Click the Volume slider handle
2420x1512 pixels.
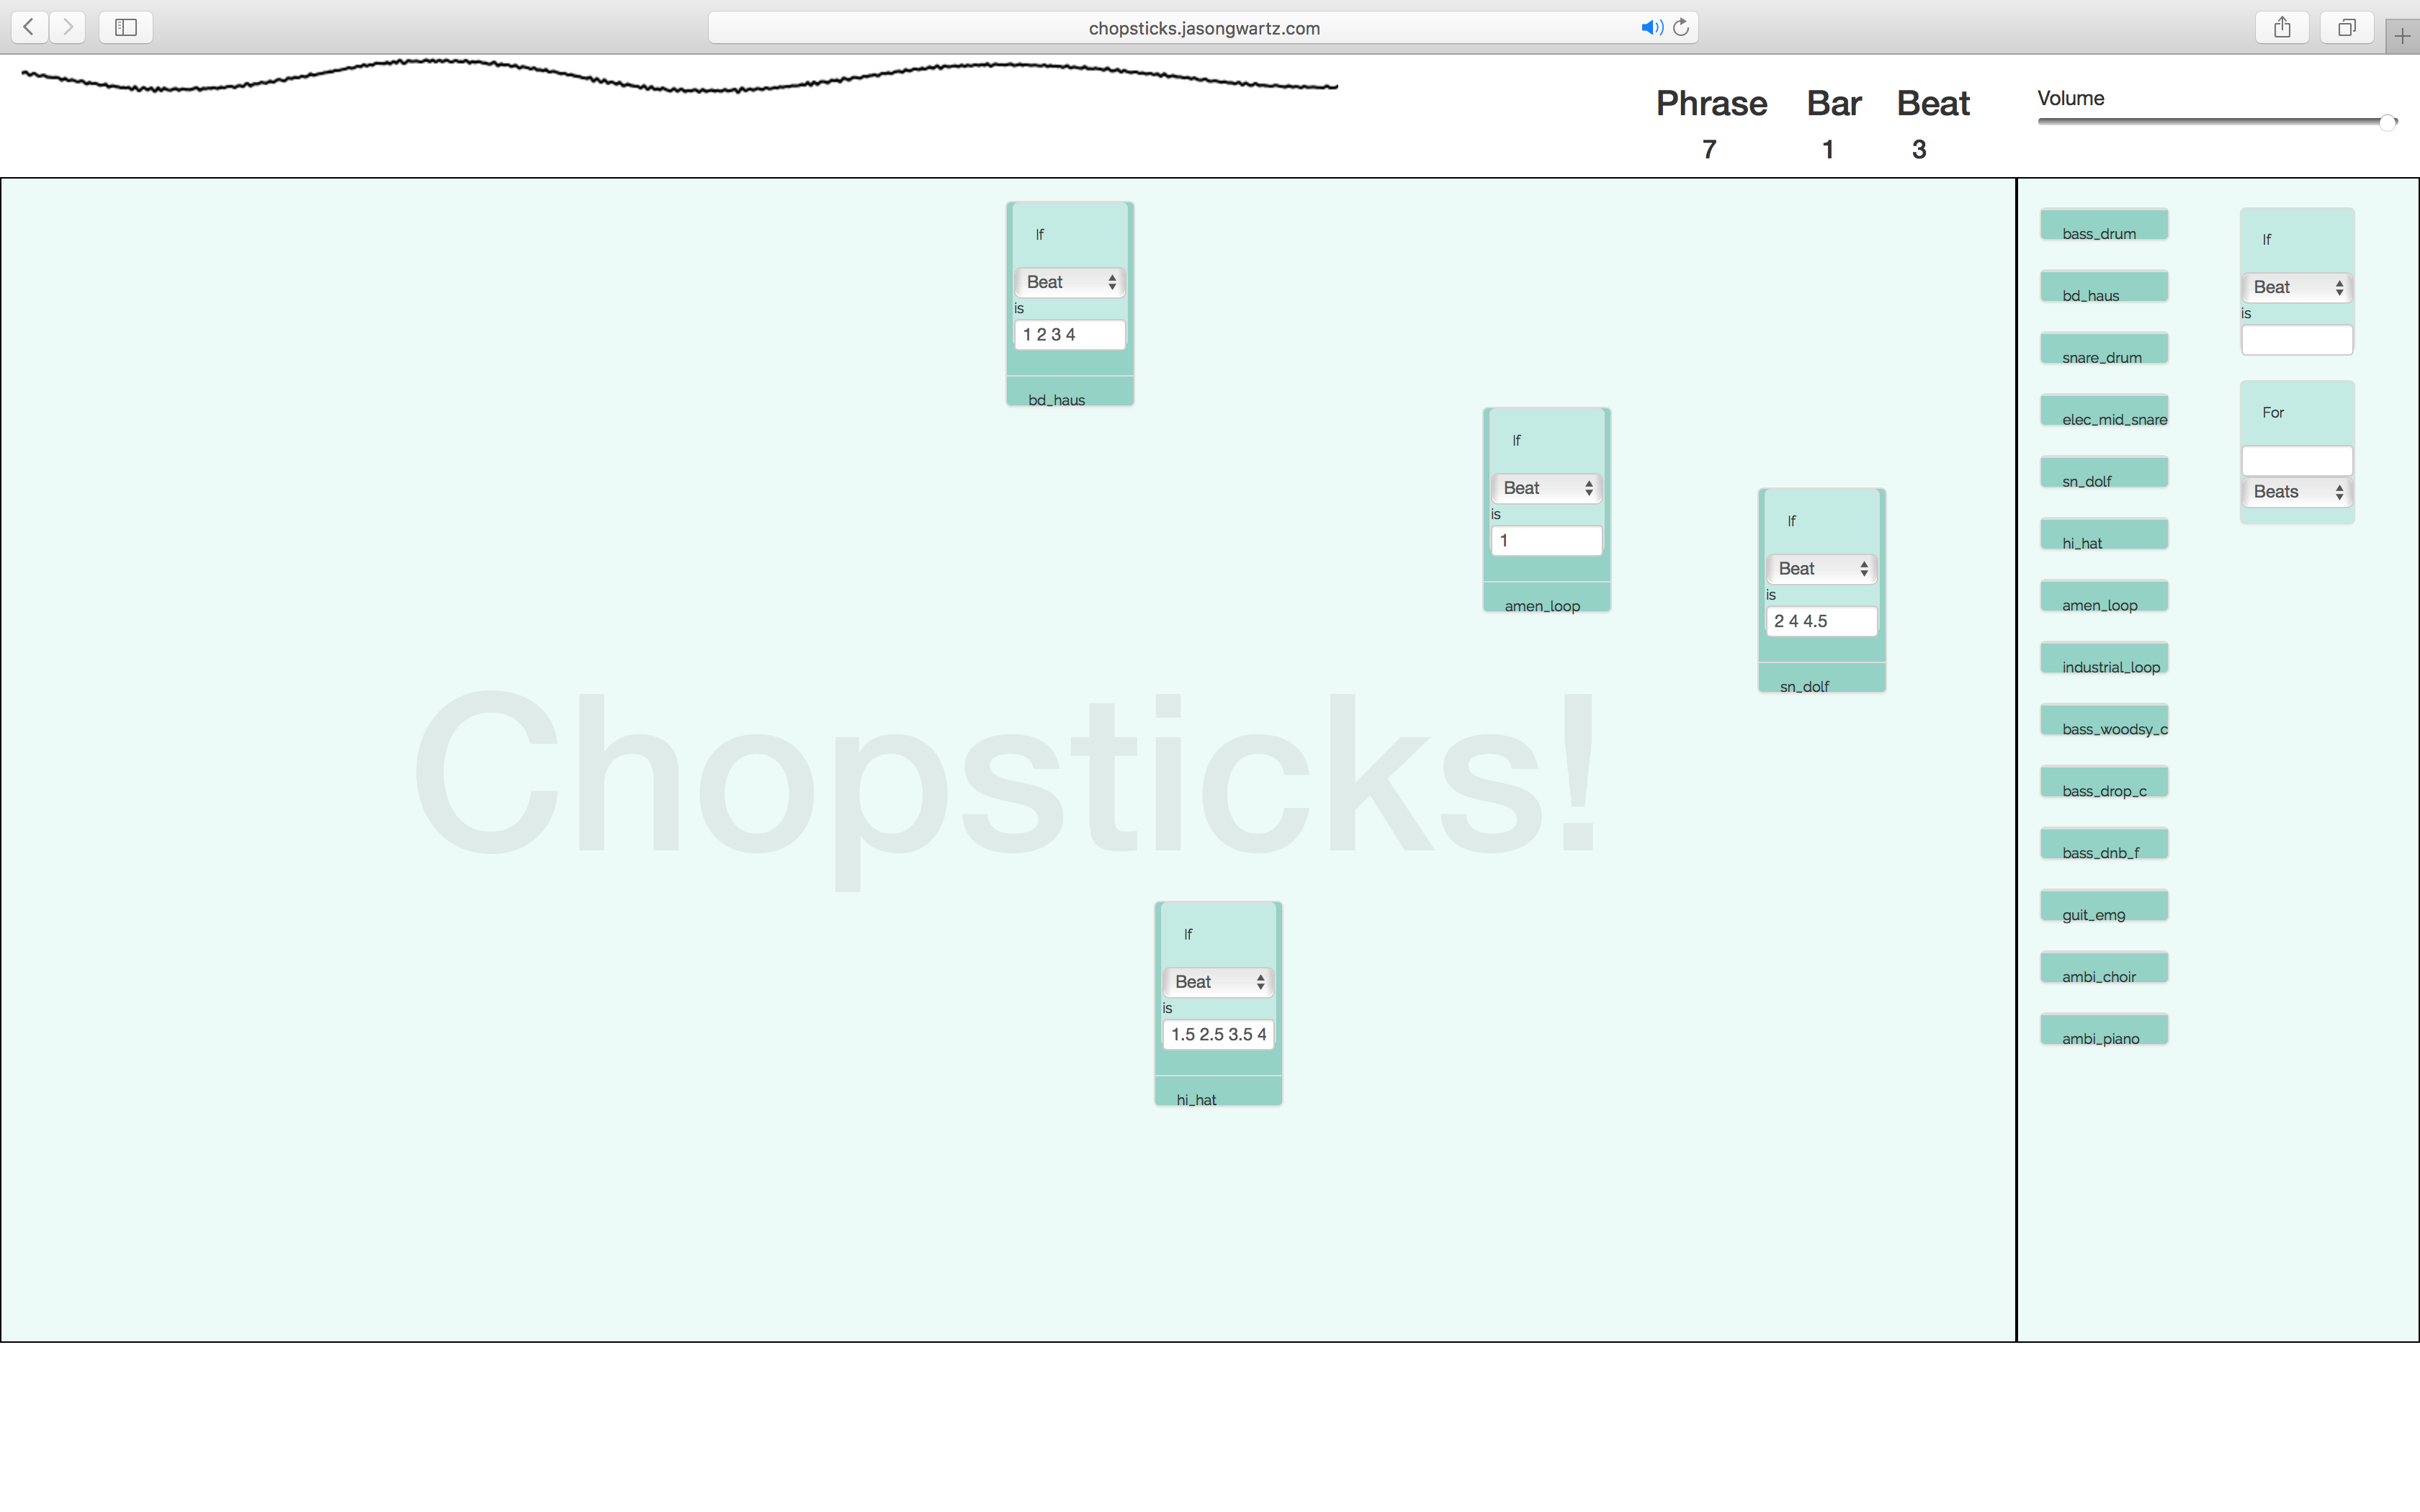pos(2387,123)
